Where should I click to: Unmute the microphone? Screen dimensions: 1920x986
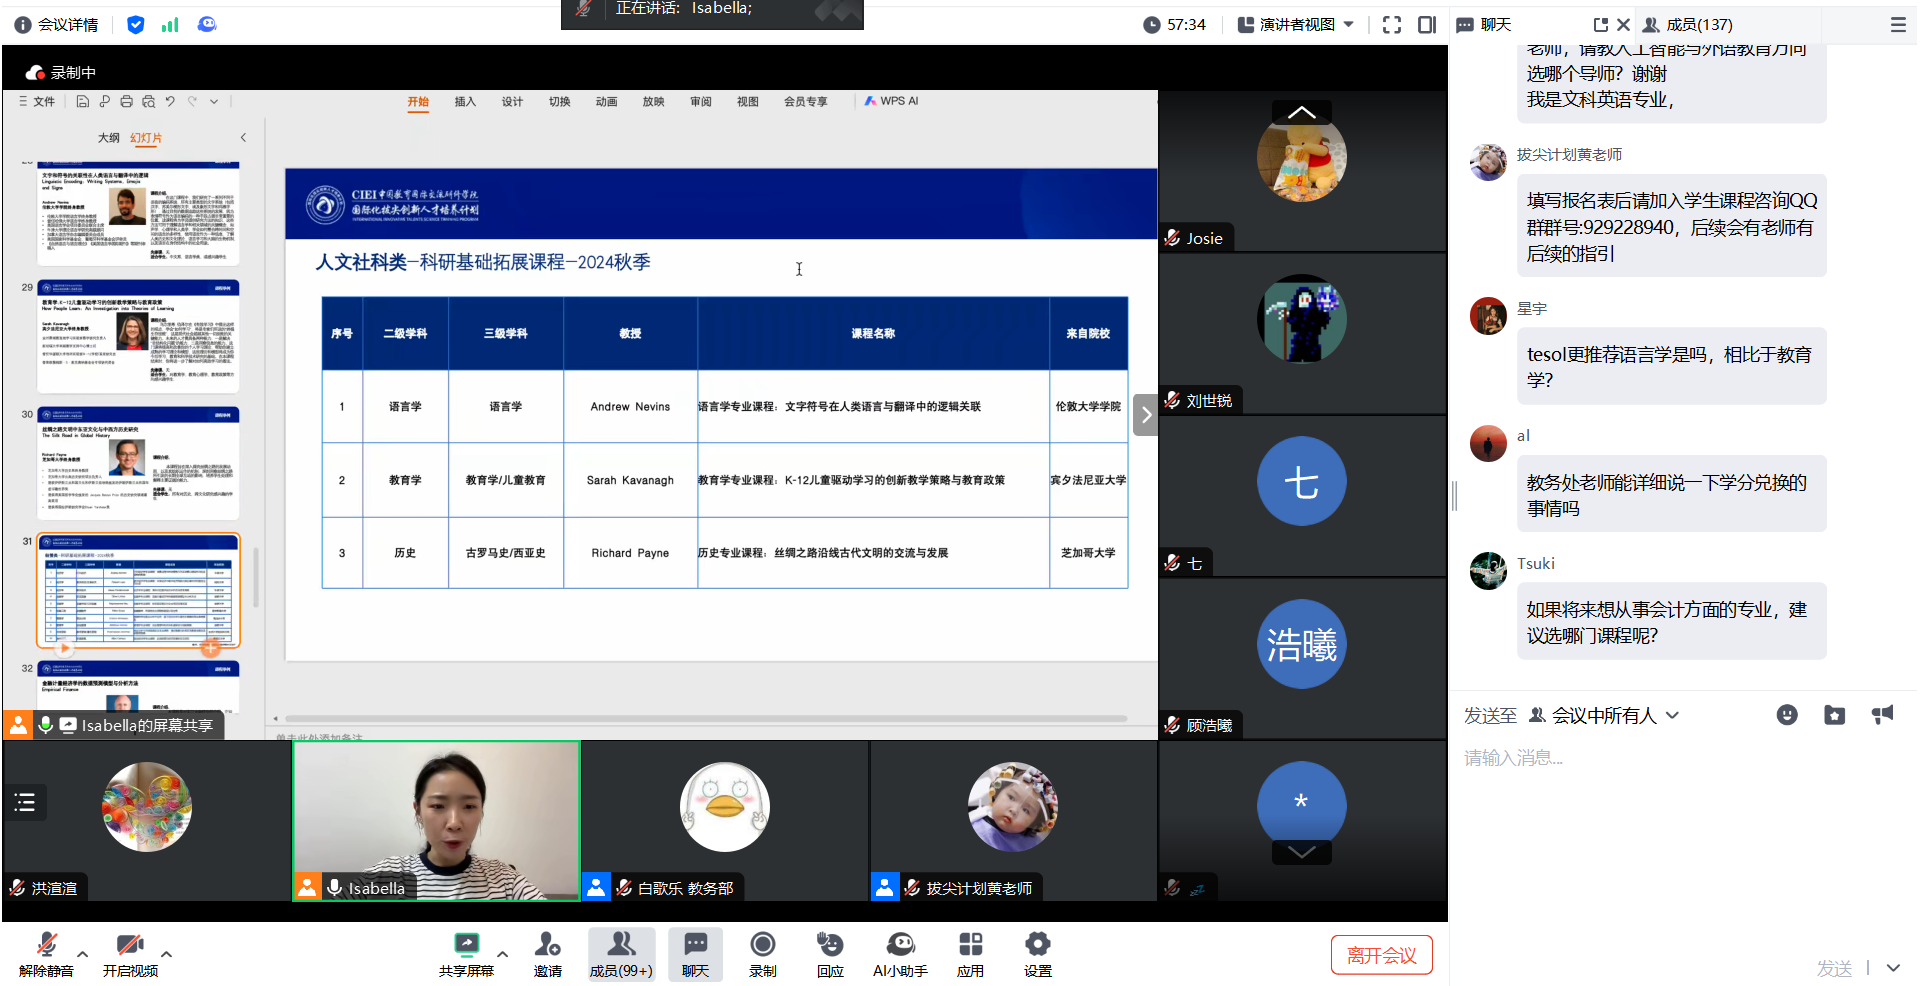click(46, 945)
